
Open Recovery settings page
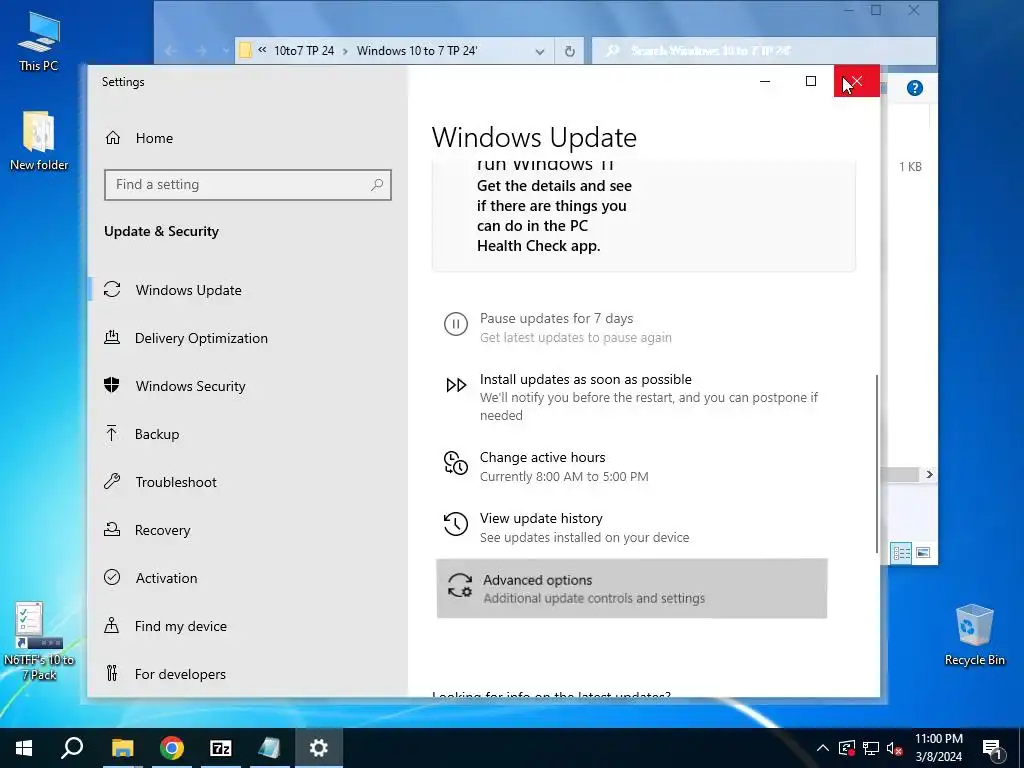[162, 530]
